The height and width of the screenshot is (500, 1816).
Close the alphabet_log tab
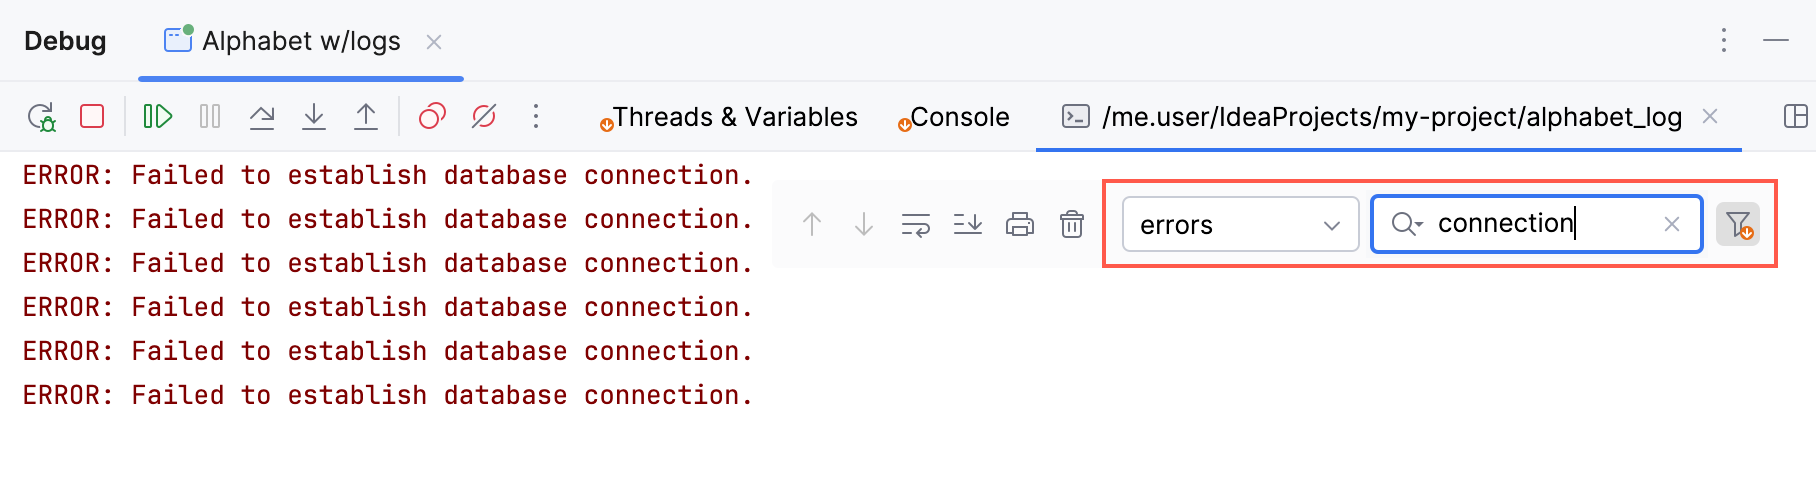coord(1710,116)
